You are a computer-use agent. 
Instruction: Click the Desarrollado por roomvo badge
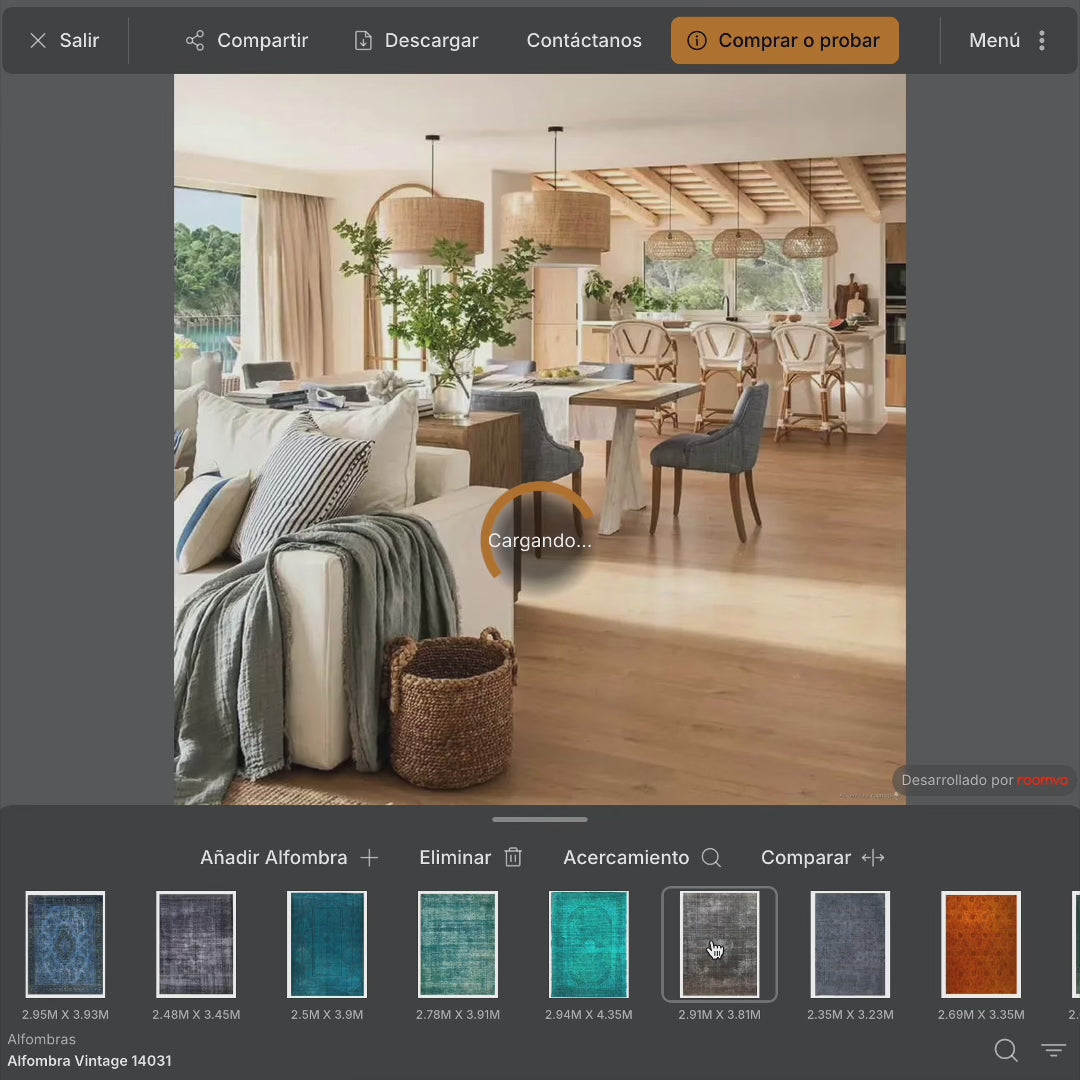pyautogui.click(x=984, y=780)
